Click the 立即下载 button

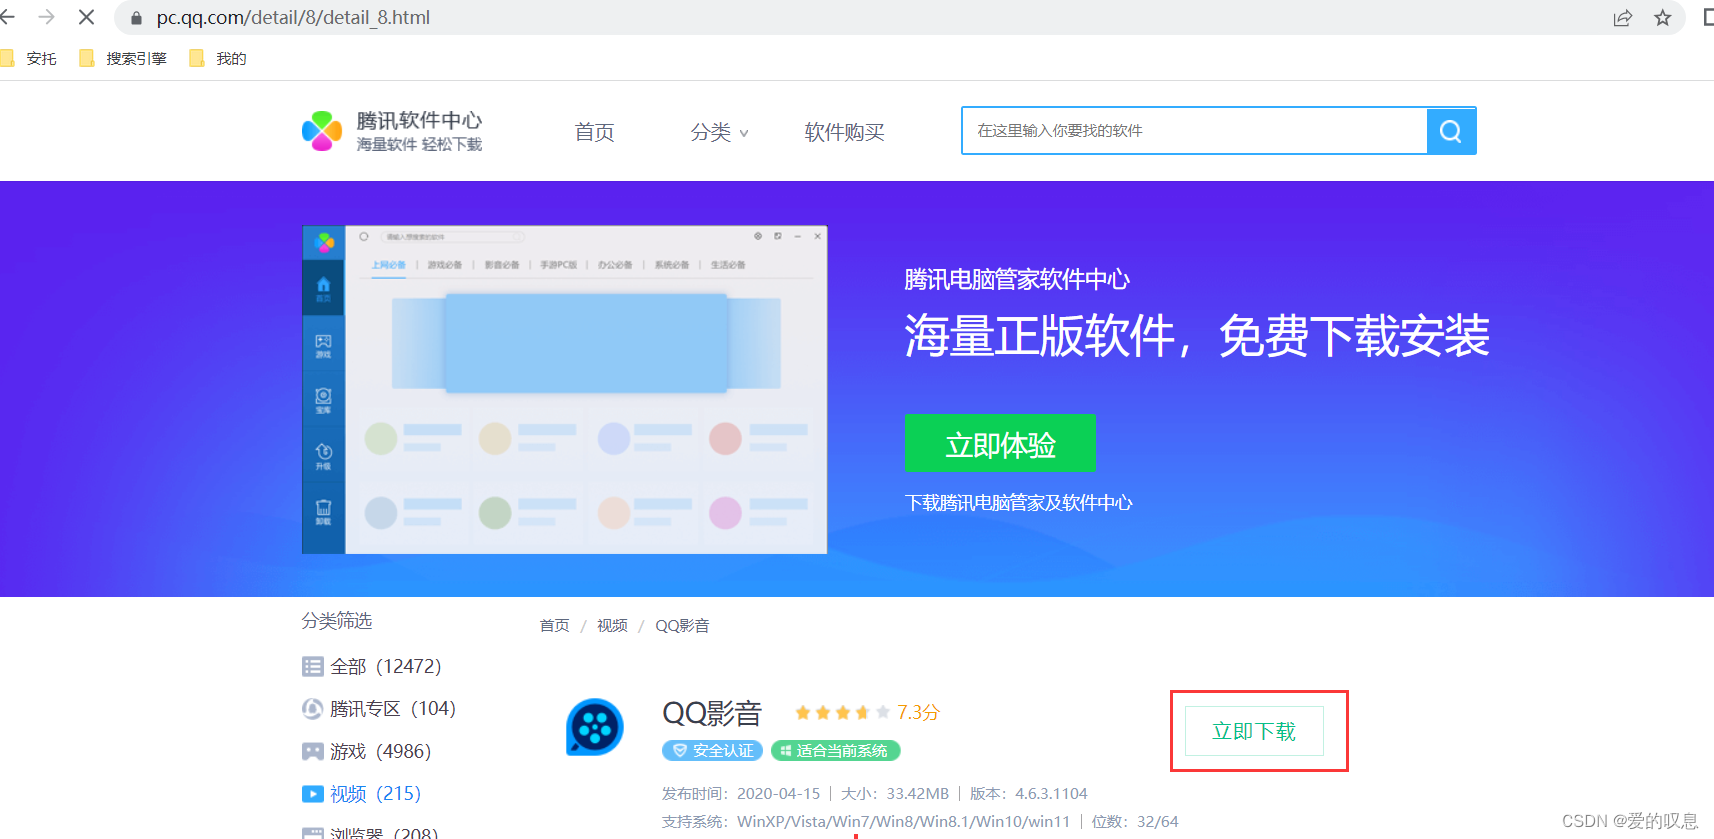click(1254, 731)
